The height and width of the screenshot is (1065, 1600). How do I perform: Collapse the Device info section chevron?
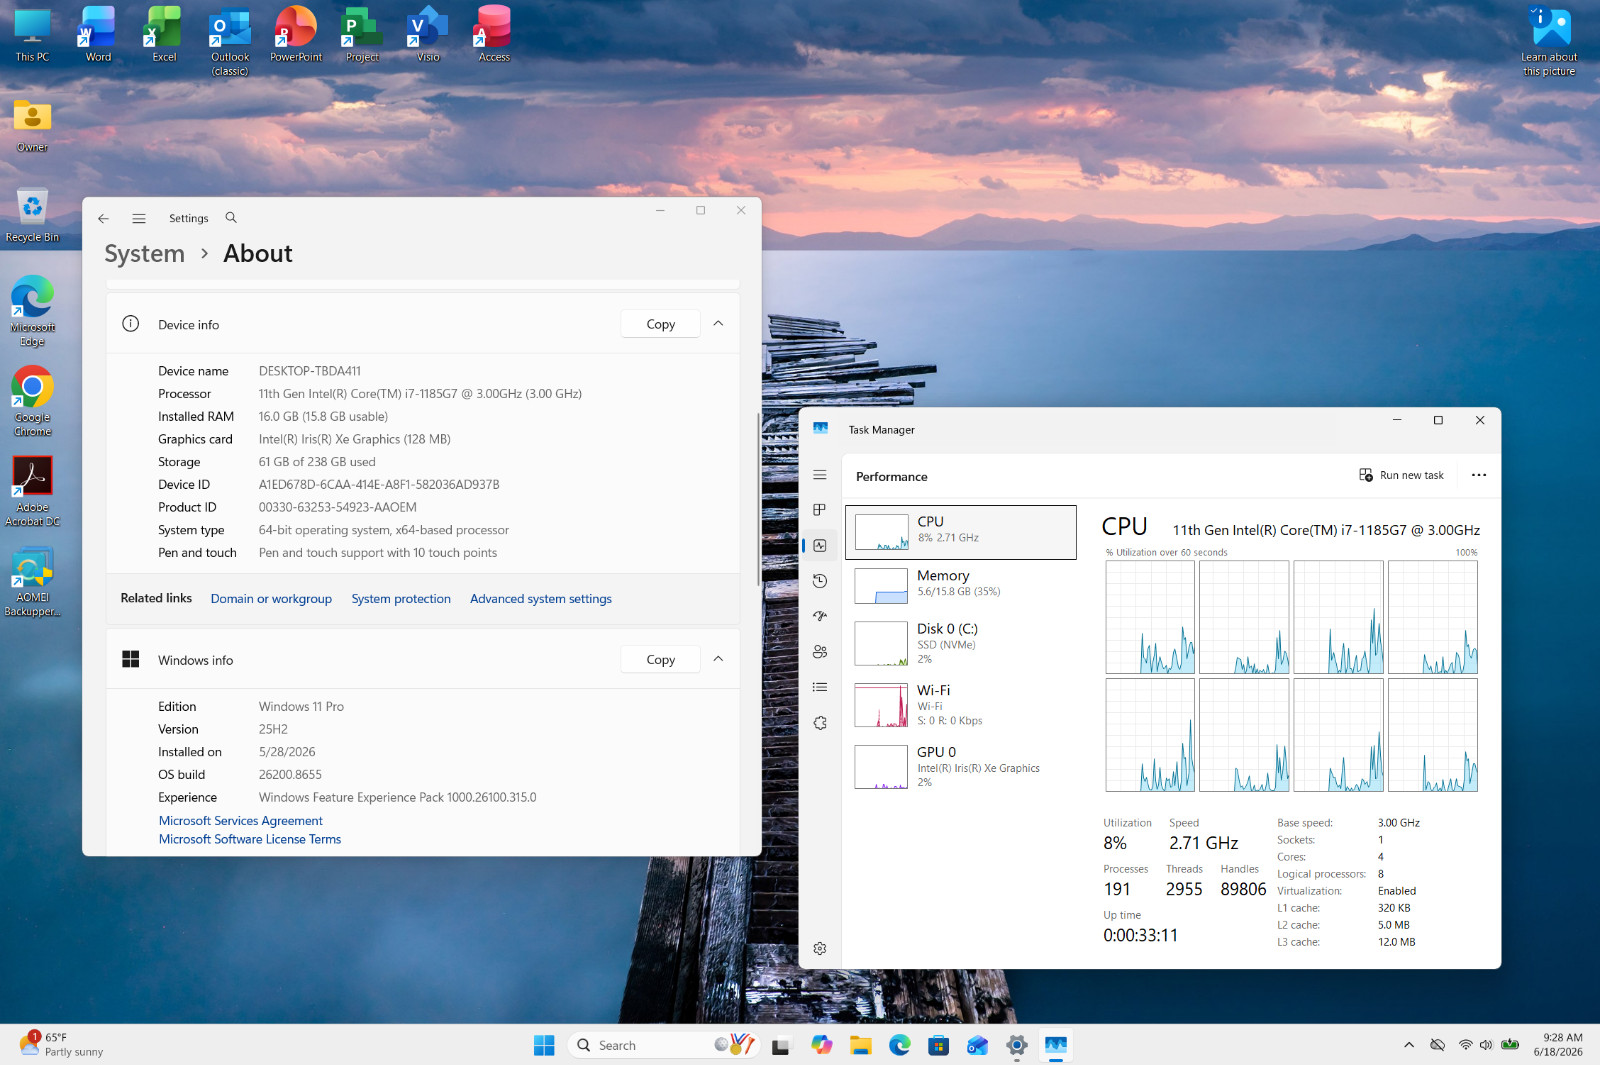click(x=718, y=324)
